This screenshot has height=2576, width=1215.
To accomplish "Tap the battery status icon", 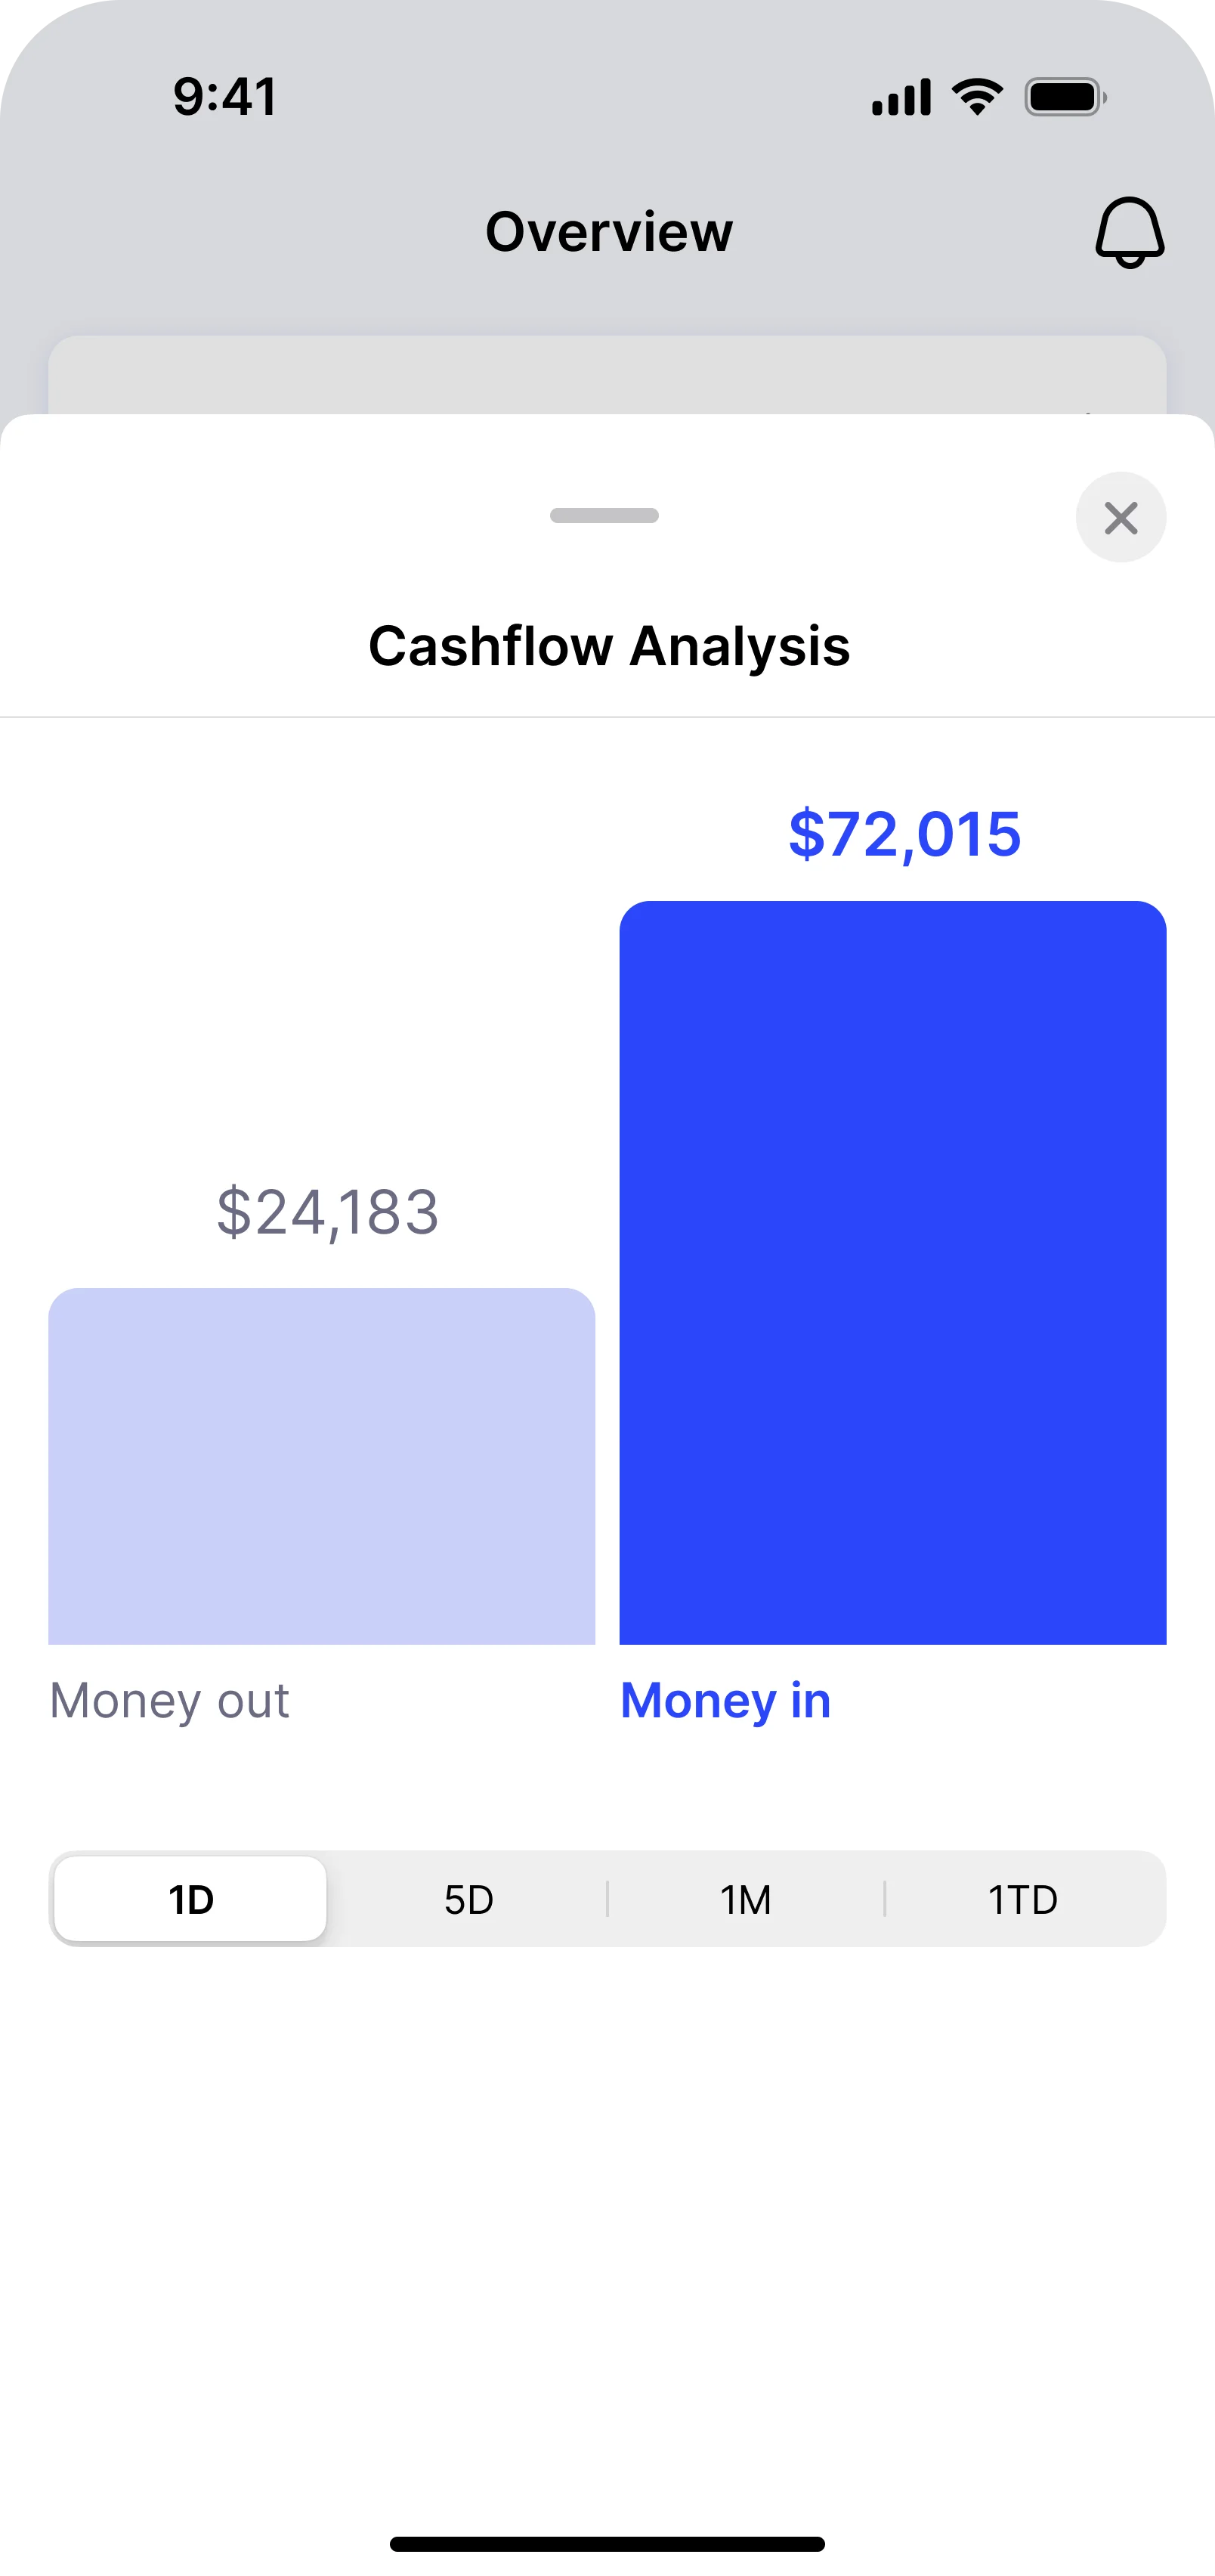I will click(x=1064, y=97).
